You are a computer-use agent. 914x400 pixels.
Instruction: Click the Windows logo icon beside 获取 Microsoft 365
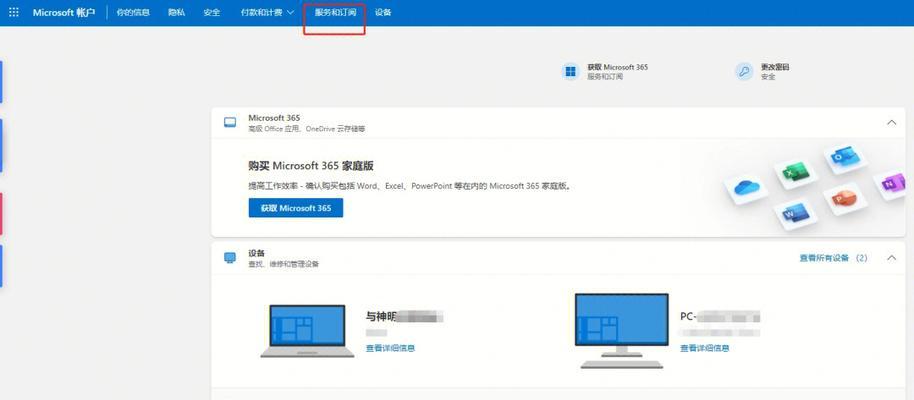point(571,72)
